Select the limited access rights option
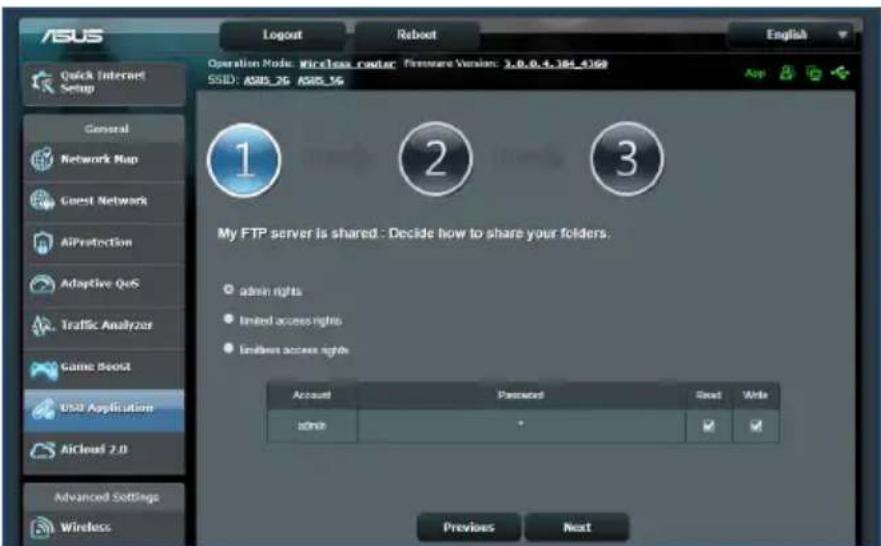The height and width of the screenshot is (546, 881). click(x=228, y=319)
